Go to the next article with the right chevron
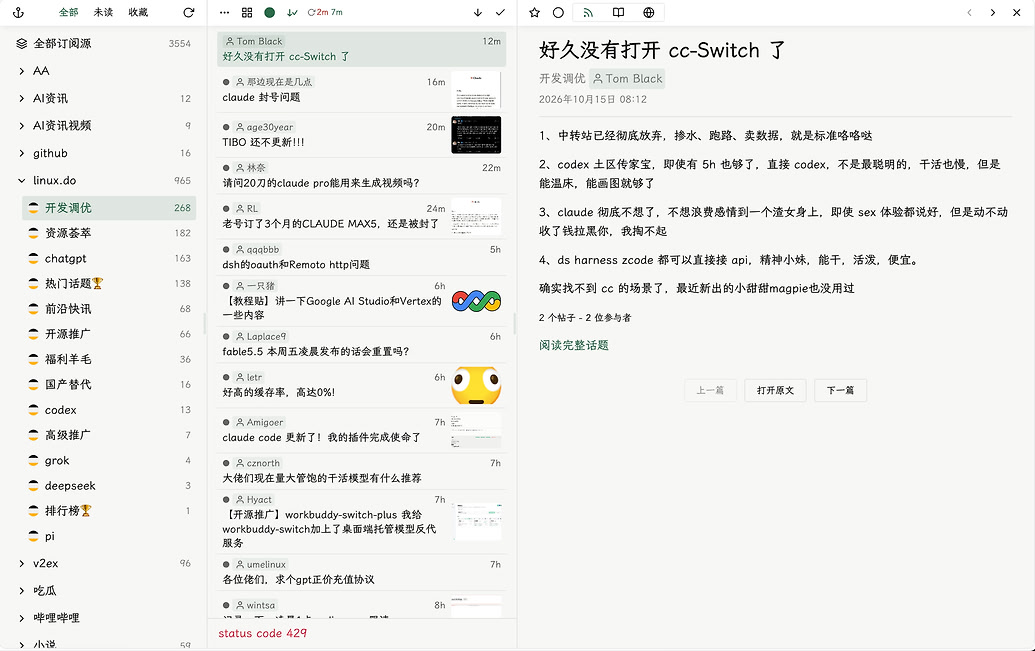Screen dimensions: 1035x651 (993, 13)
